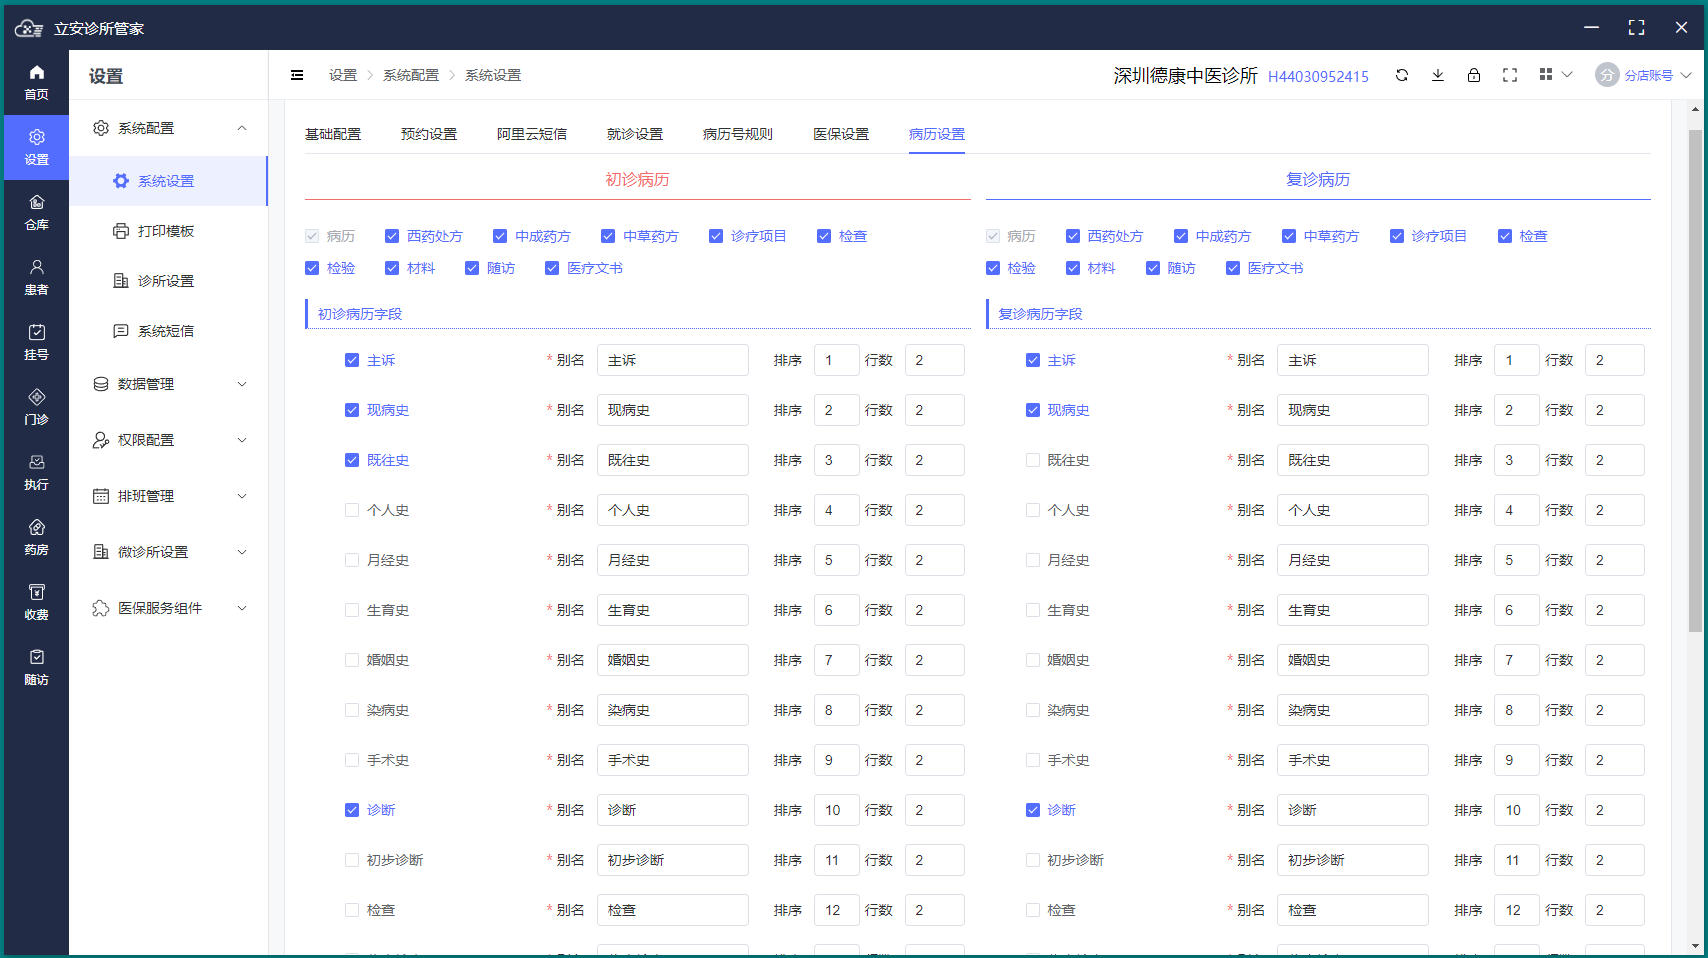This screenshot has height=958, width=1708.
Task: Click the 分店账号 avatar icon
Action: coord(1607,75)
